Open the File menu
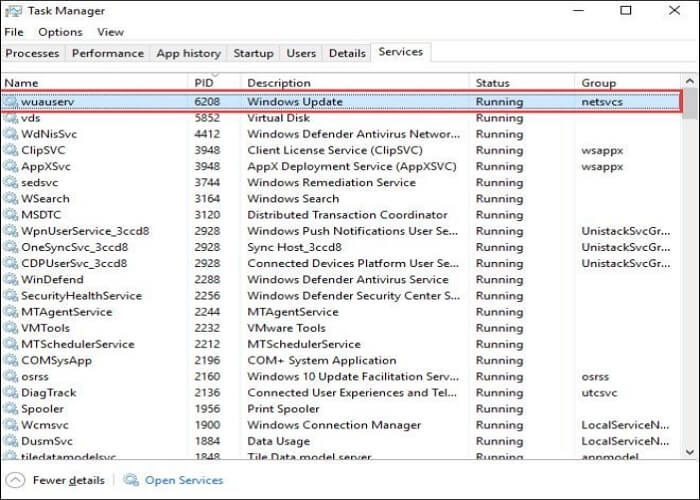Image resolution: width=700 pixels, height=500 pixels. [x=13, y=32]
